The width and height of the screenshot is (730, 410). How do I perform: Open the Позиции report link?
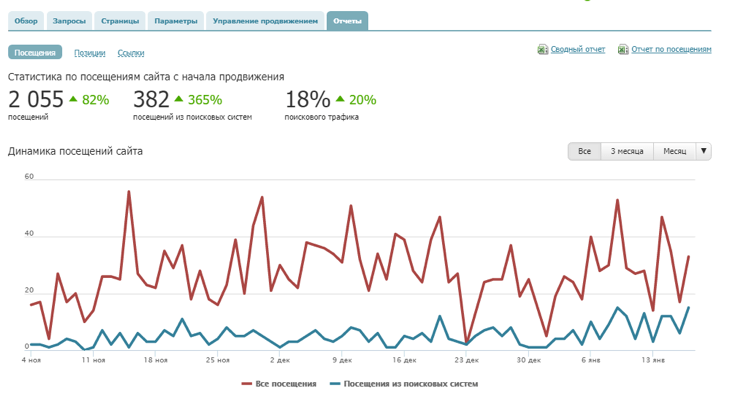coord(90,53)
